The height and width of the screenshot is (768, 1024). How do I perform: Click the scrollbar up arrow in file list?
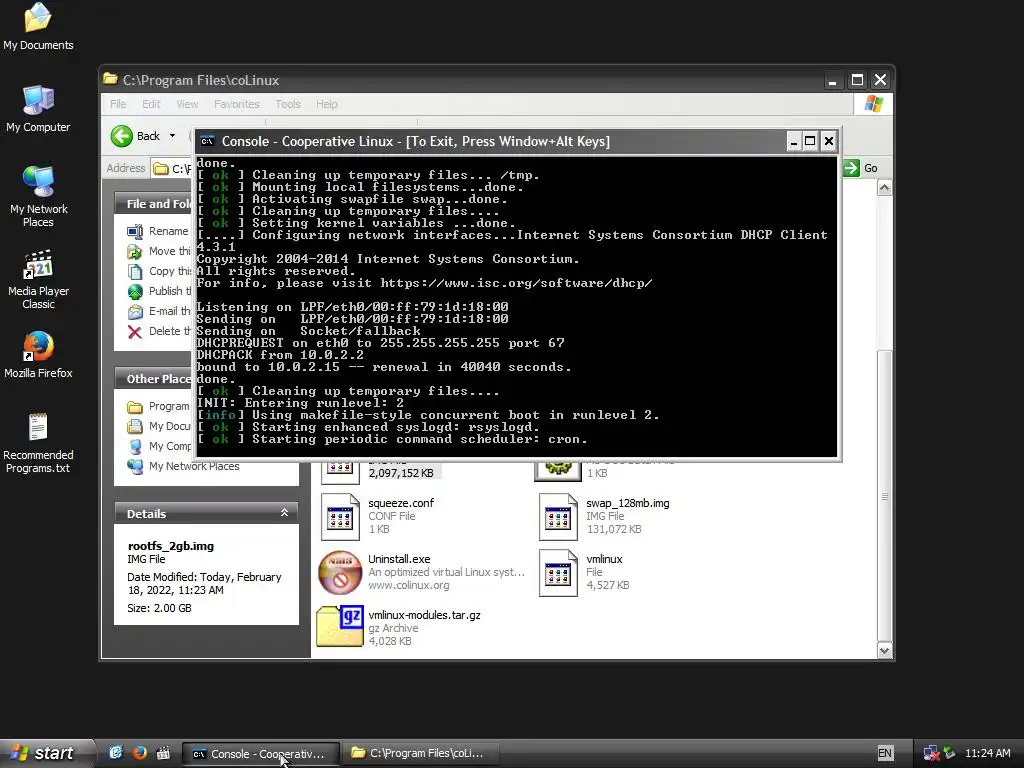884,189
